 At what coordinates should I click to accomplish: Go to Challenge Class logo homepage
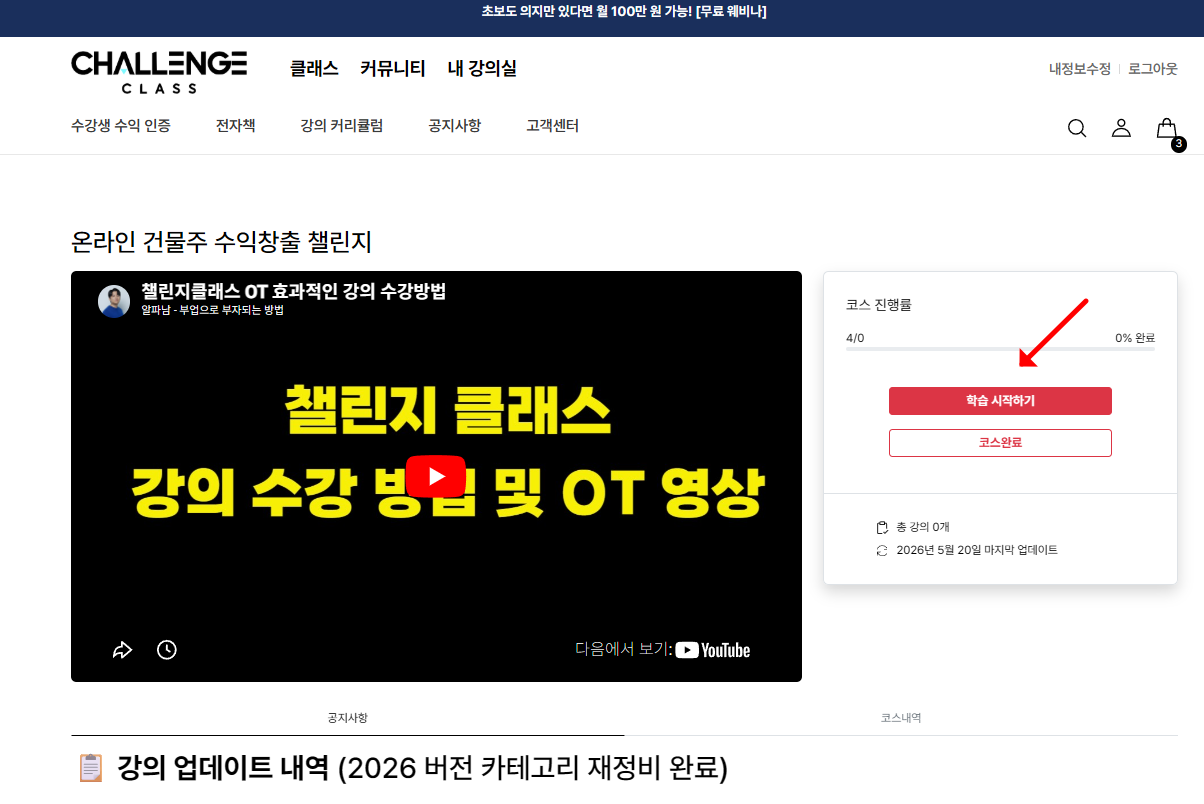click(x=159, y=71)
